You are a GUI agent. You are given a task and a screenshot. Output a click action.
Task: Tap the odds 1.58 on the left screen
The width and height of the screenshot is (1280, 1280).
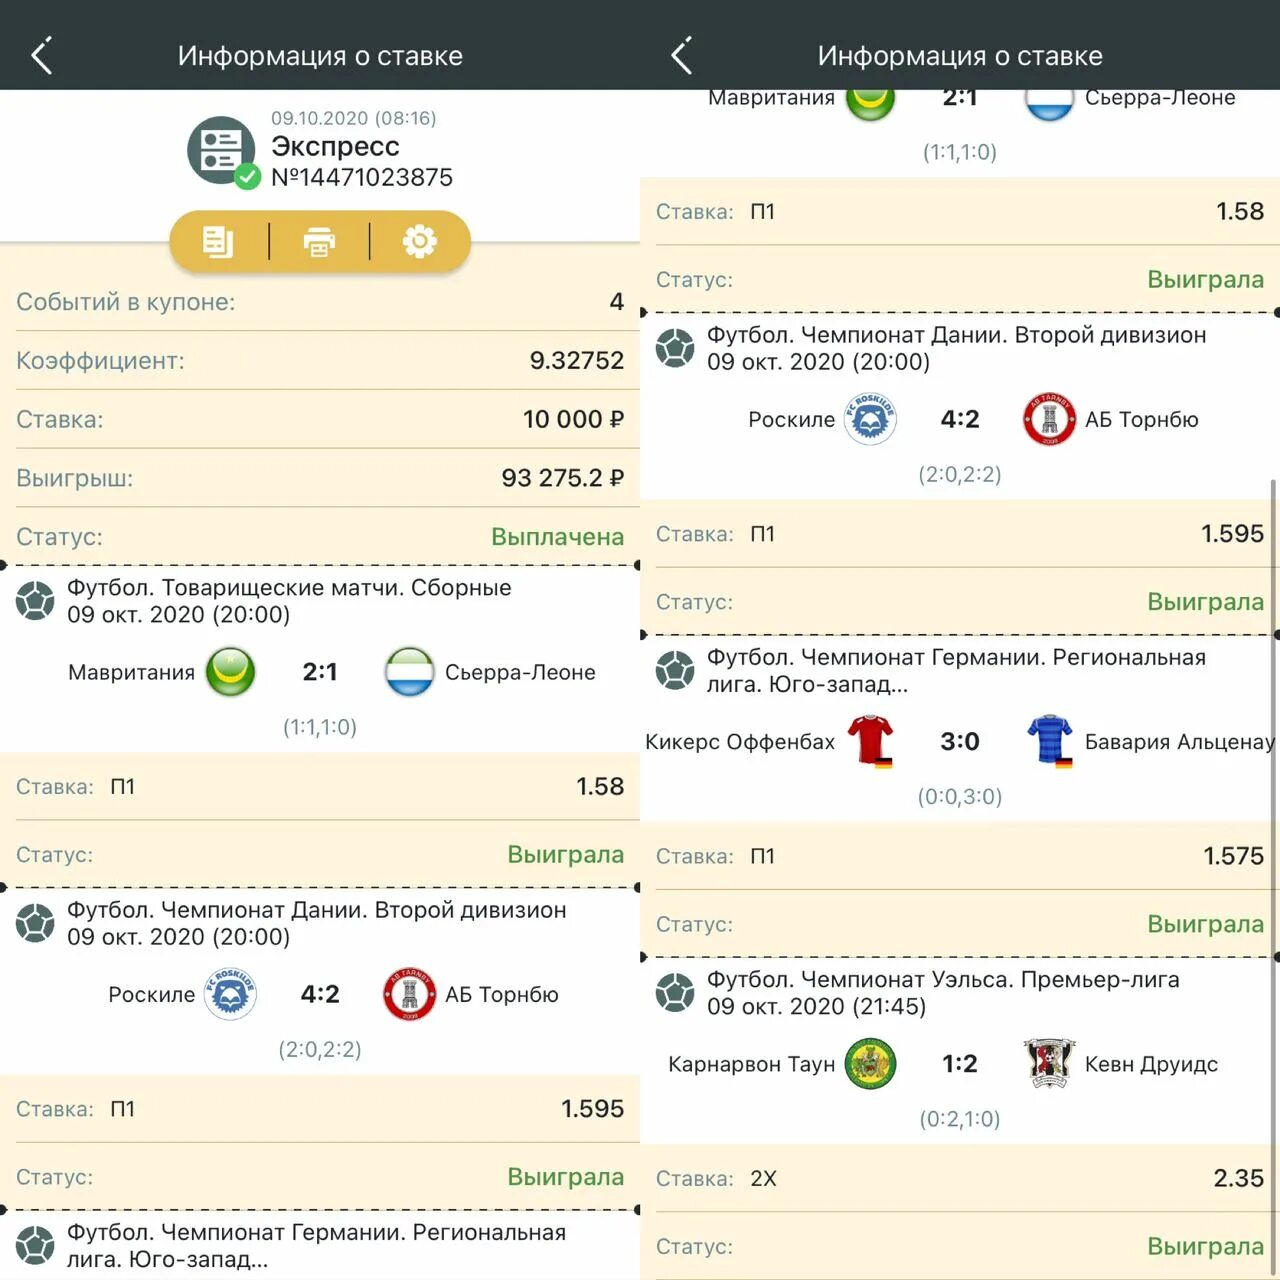click(x=600, y=787)
